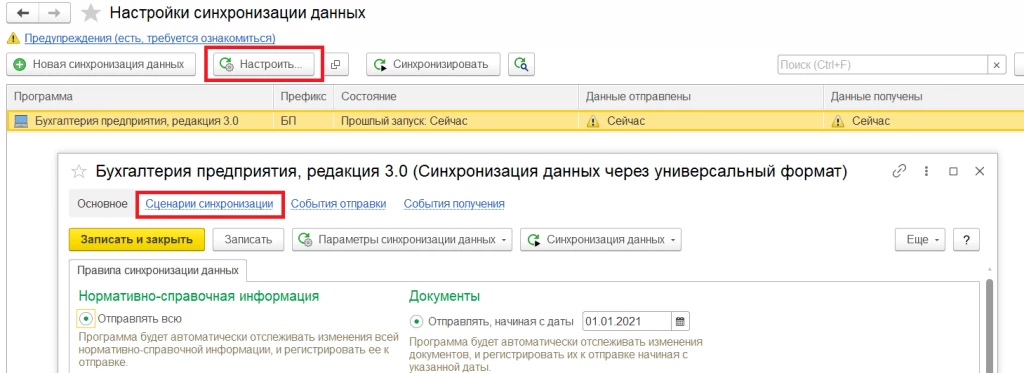Open the Еще dropdown menu

(921, 240)
